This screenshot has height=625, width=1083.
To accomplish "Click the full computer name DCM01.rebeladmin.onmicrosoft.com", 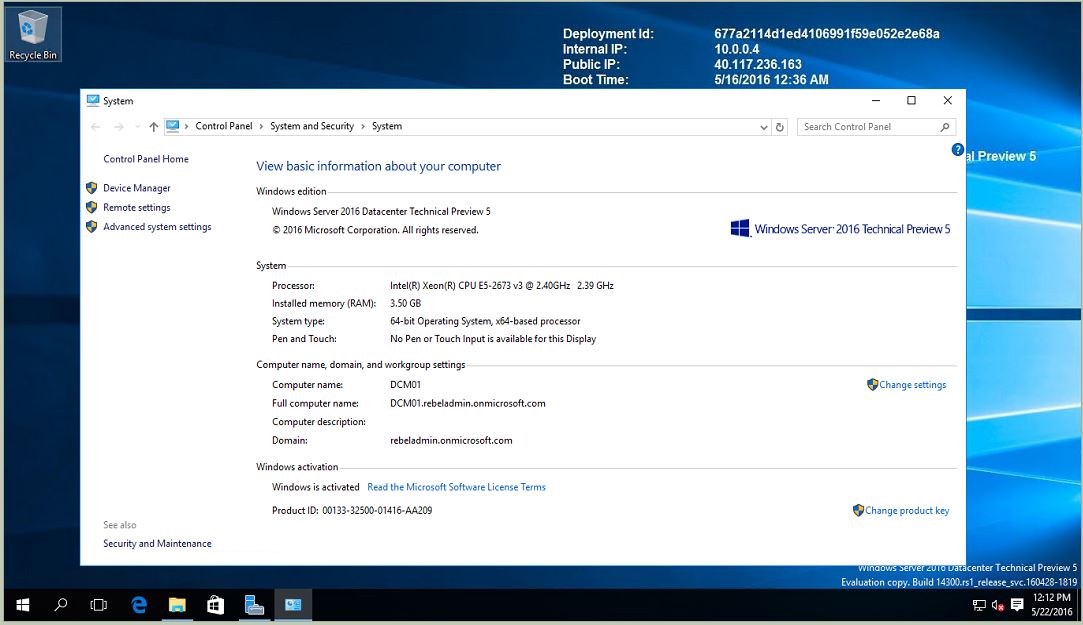I will coord(468,403).
